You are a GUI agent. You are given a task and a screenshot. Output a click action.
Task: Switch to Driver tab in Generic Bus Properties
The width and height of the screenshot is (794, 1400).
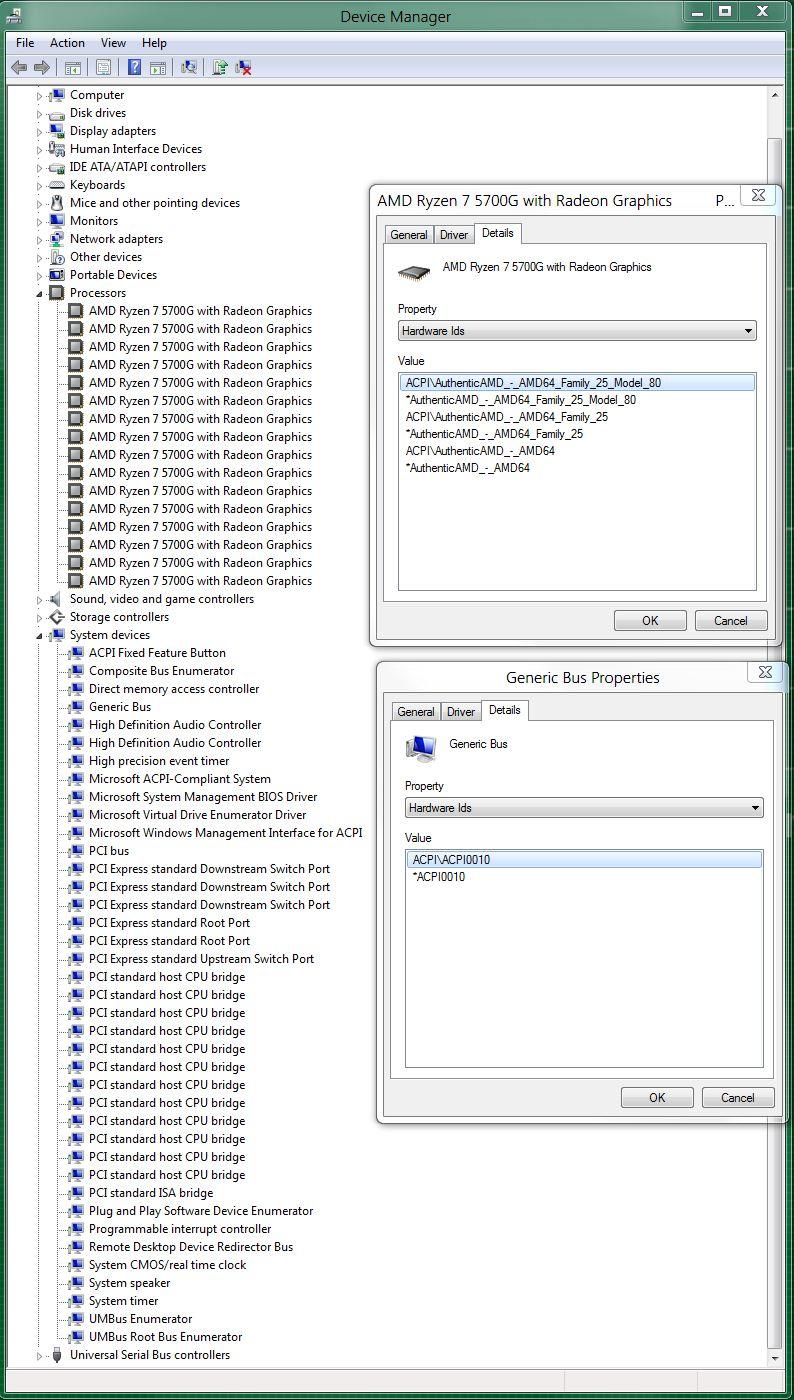click(461, 712)
